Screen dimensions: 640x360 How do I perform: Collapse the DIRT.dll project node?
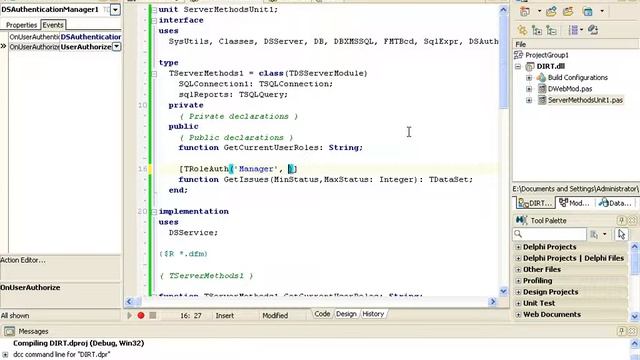tap(518, 66)
